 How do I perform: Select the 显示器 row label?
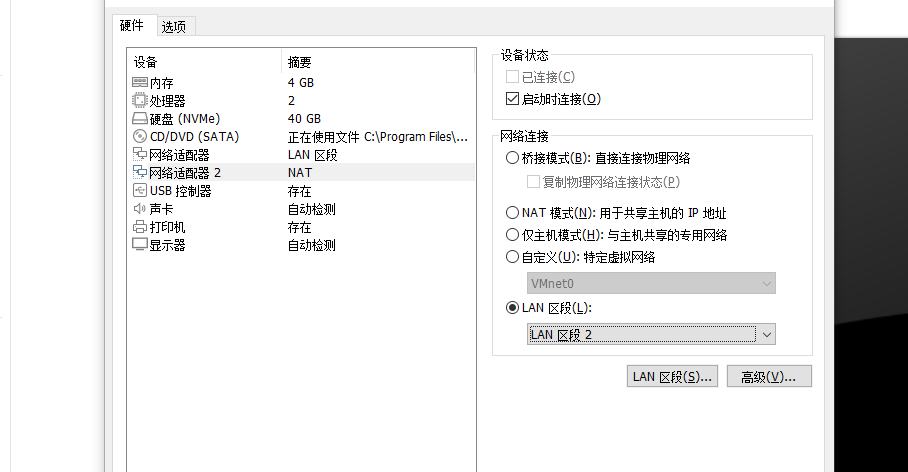coord(167,245)
